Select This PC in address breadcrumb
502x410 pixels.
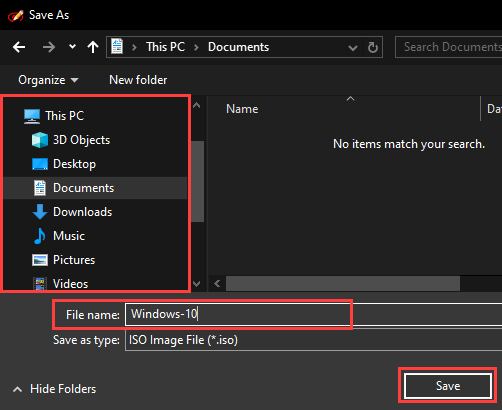(x=165, y=47)
